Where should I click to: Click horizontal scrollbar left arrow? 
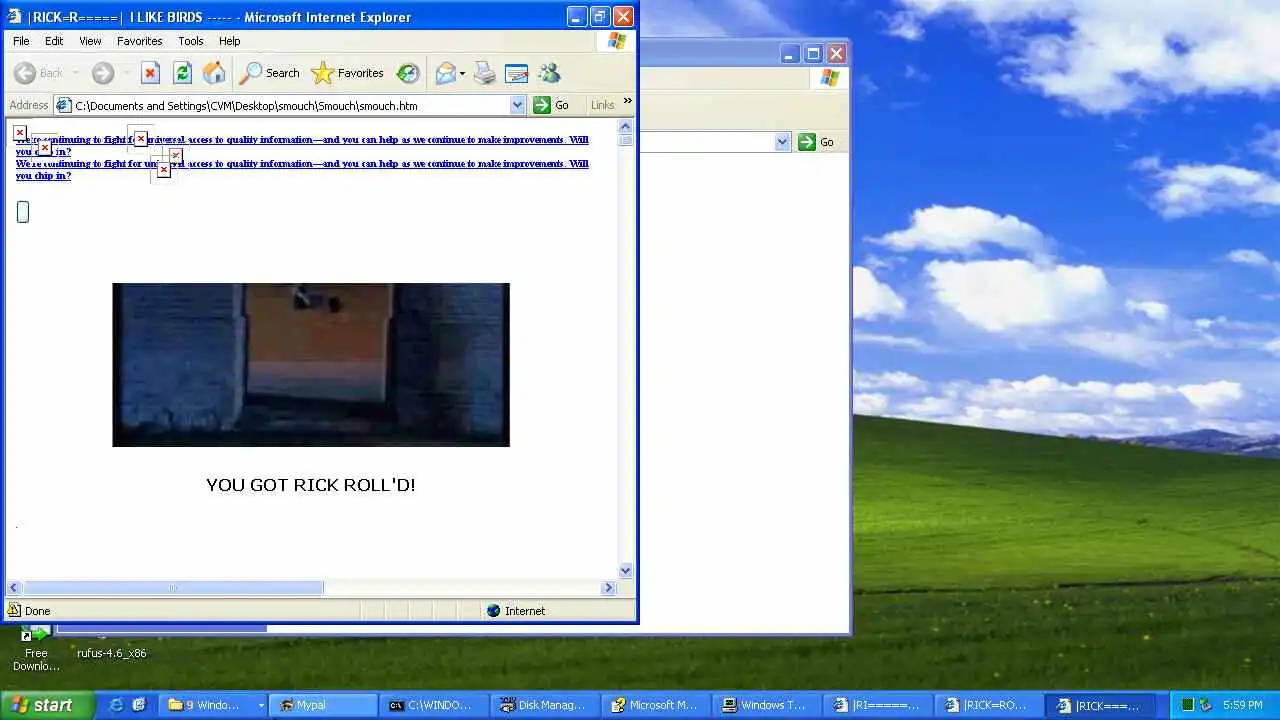click(x=14, y=588)
